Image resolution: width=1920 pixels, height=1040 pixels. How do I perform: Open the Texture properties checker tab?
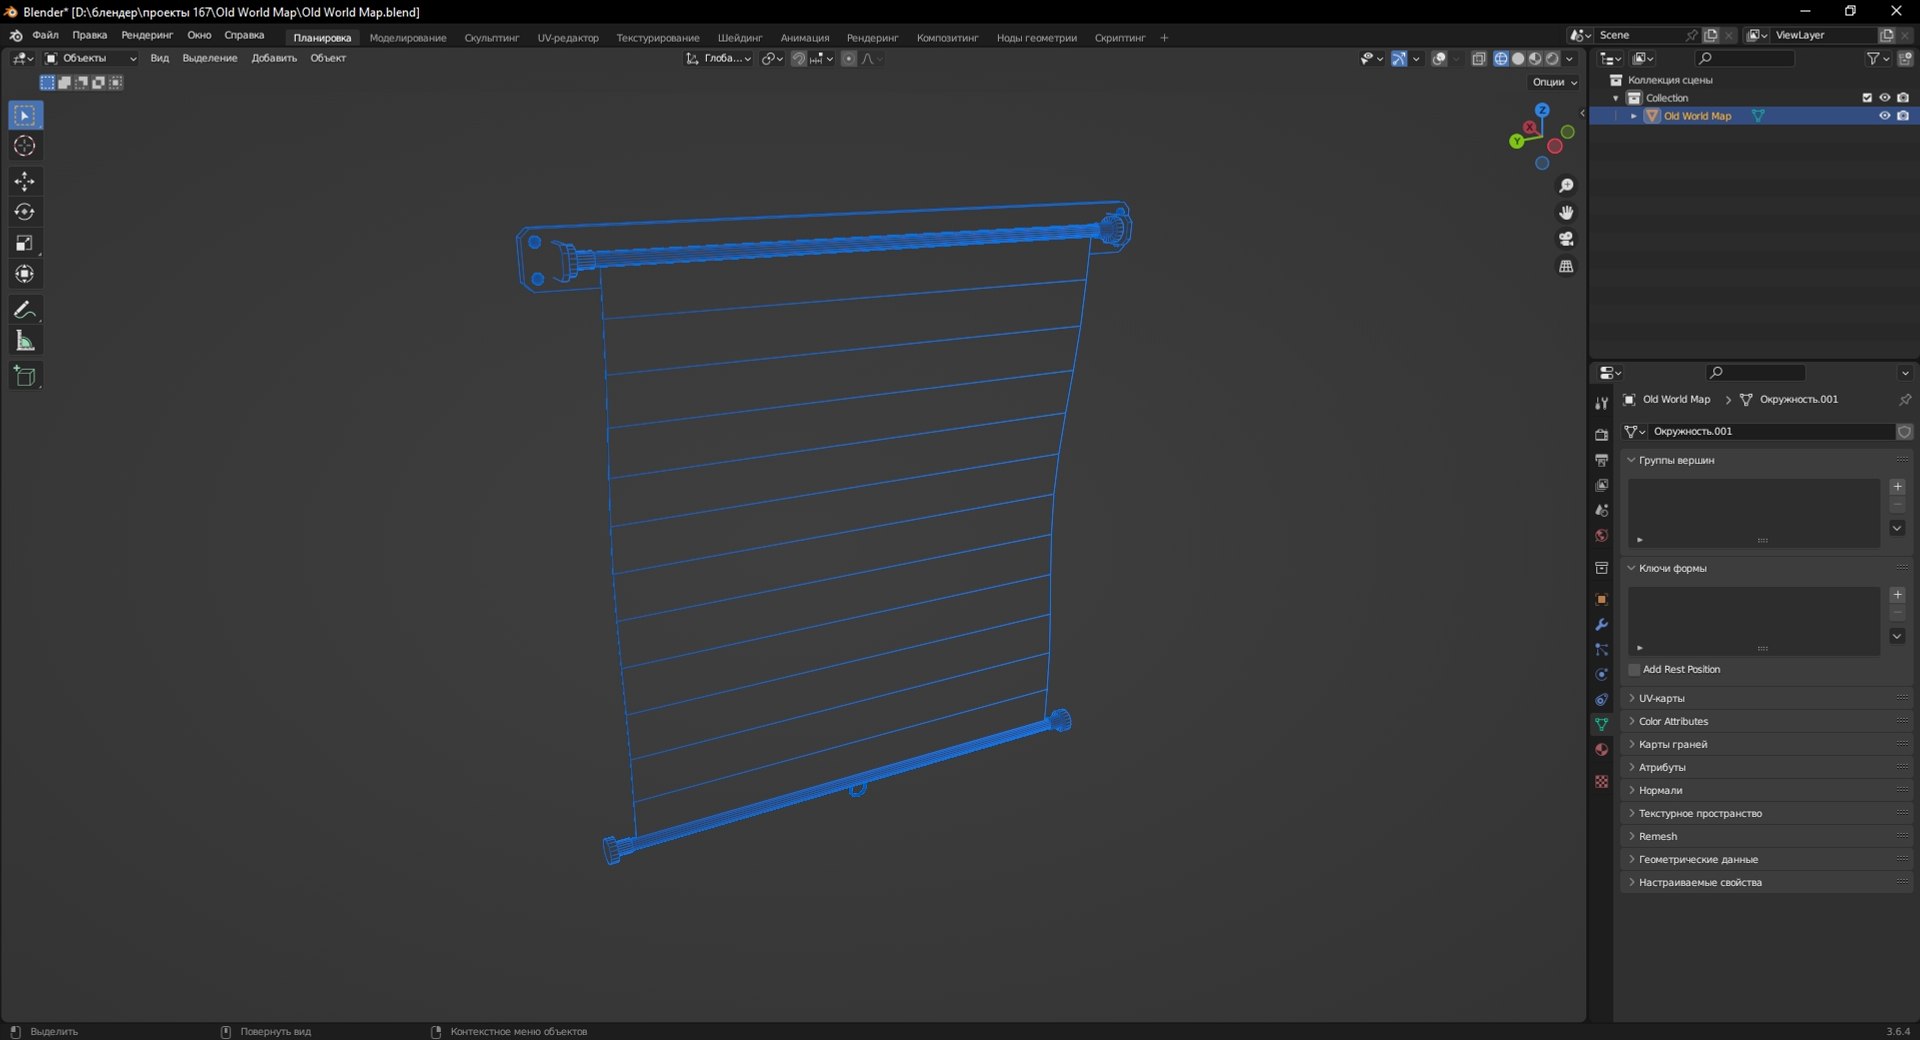click(1601, 781)
